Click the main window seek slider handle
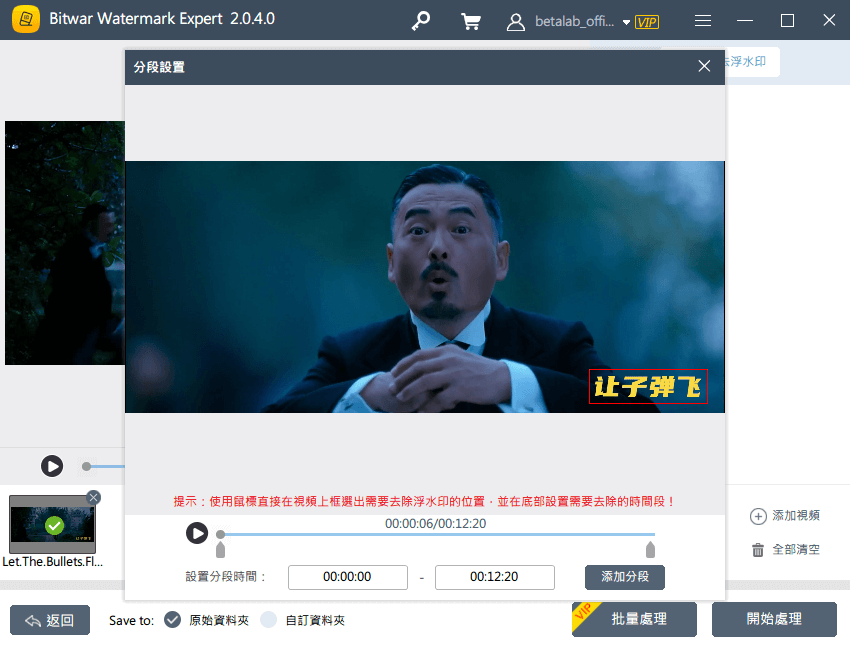The width and height of the screenshot is (850, 650). point(86,466)
